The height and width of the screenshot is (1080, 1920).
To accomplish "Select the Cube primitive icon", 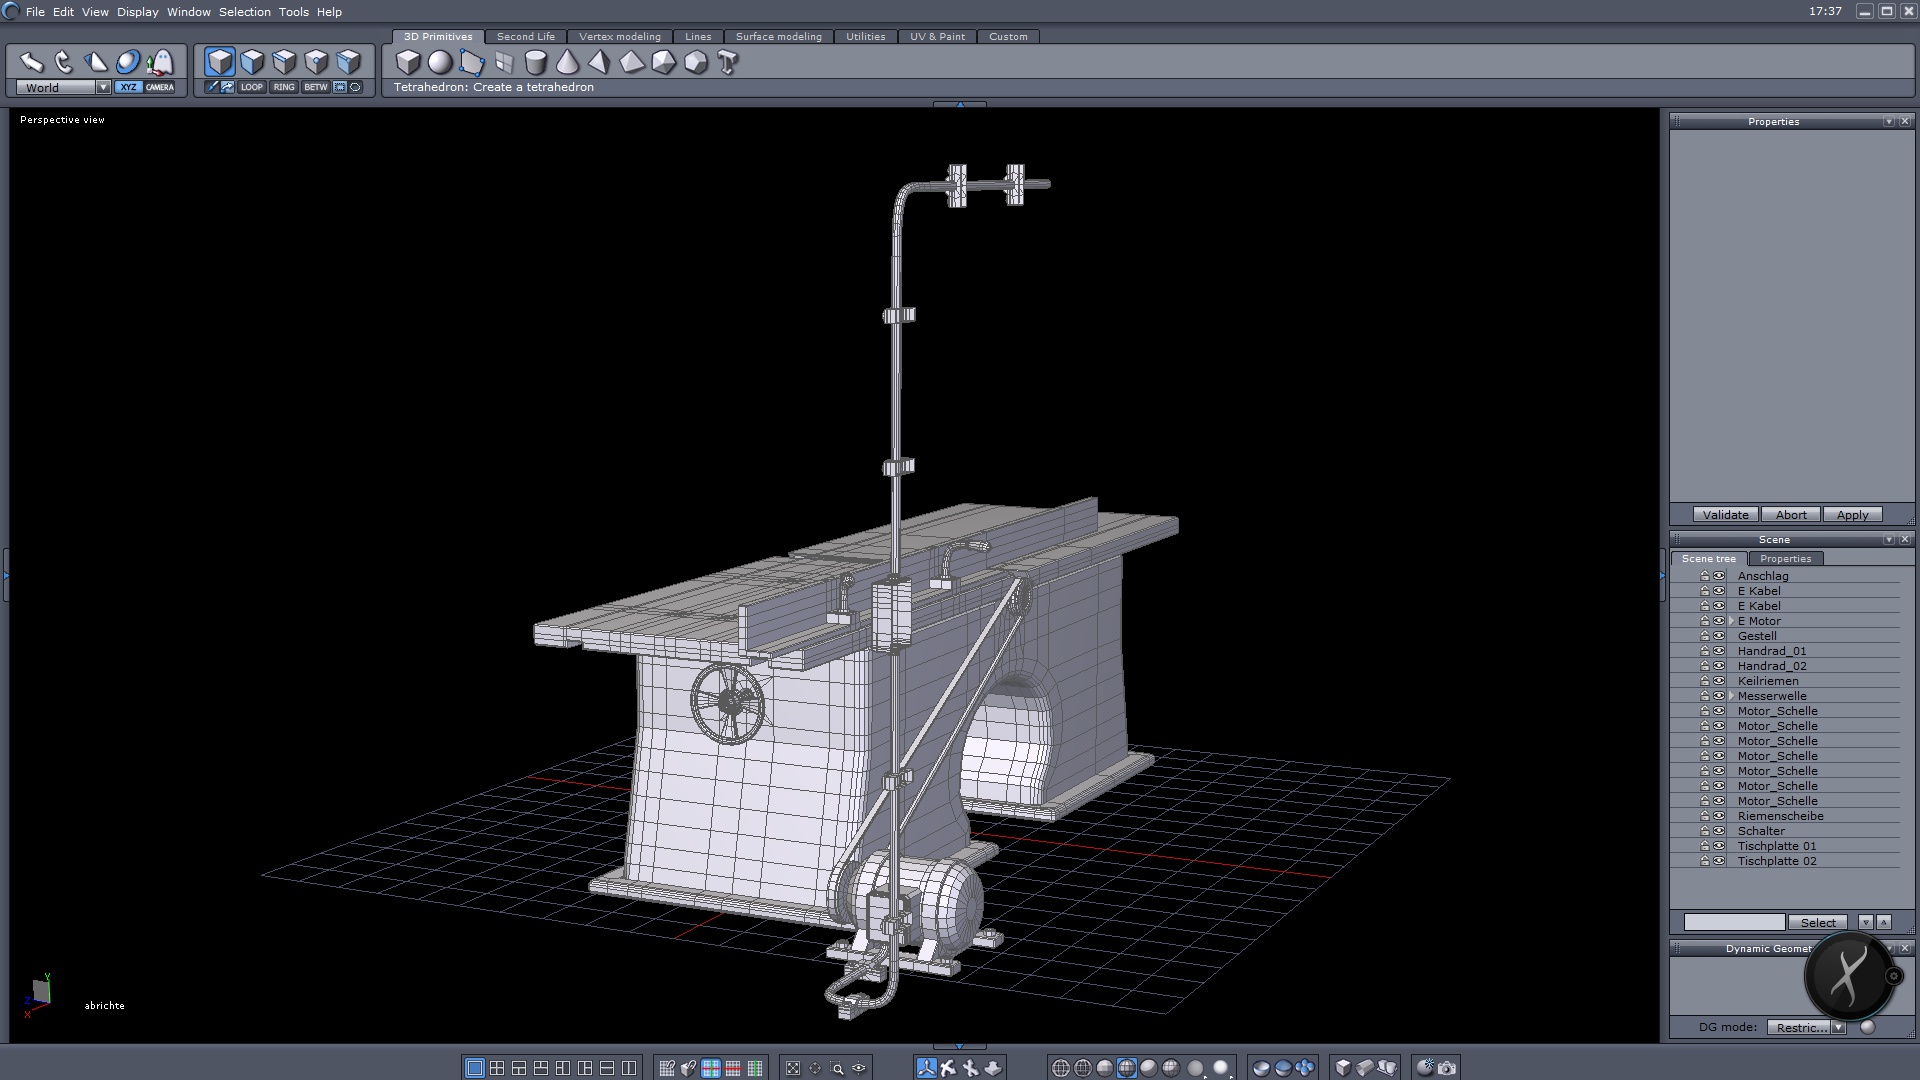I will (x=407, y=62).
